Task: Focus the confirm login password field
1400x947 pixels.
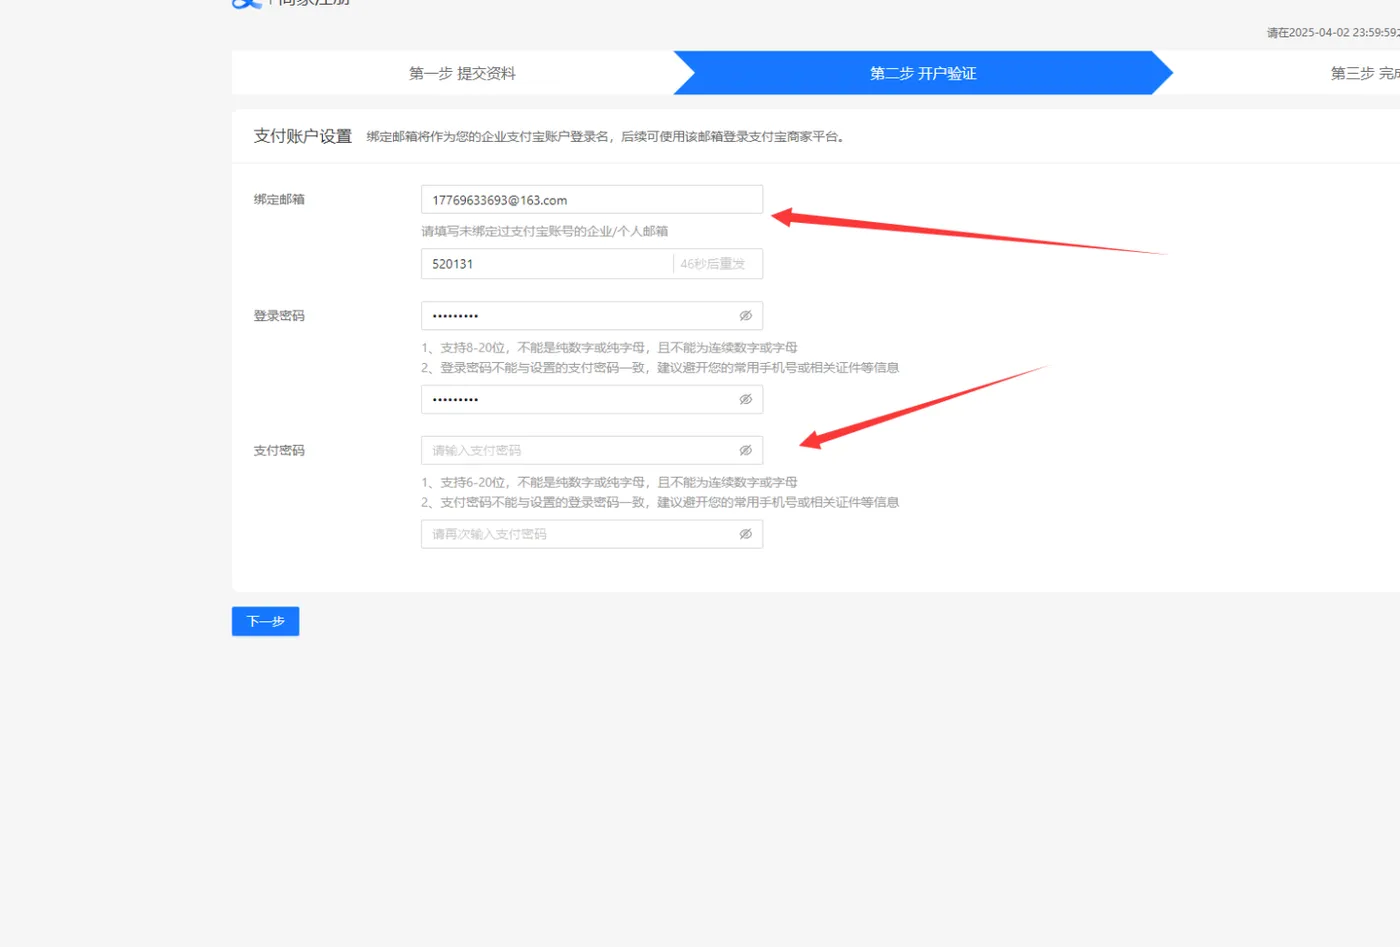Action: (x=592, y=400)
